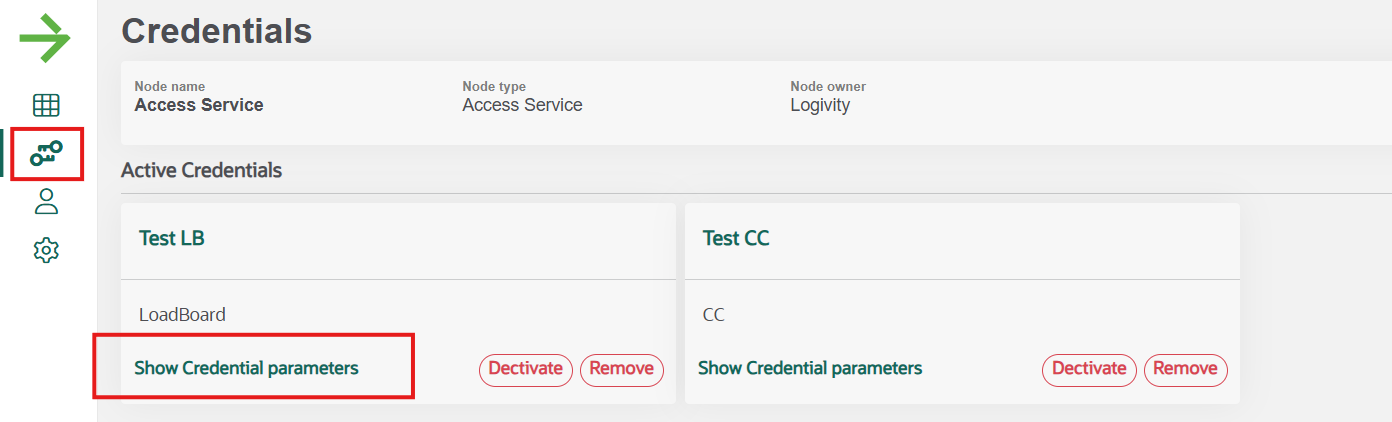This screenshot has width=1392, height=422.
Task: Click the Node type Access Service value
Action: coord(522,105)
